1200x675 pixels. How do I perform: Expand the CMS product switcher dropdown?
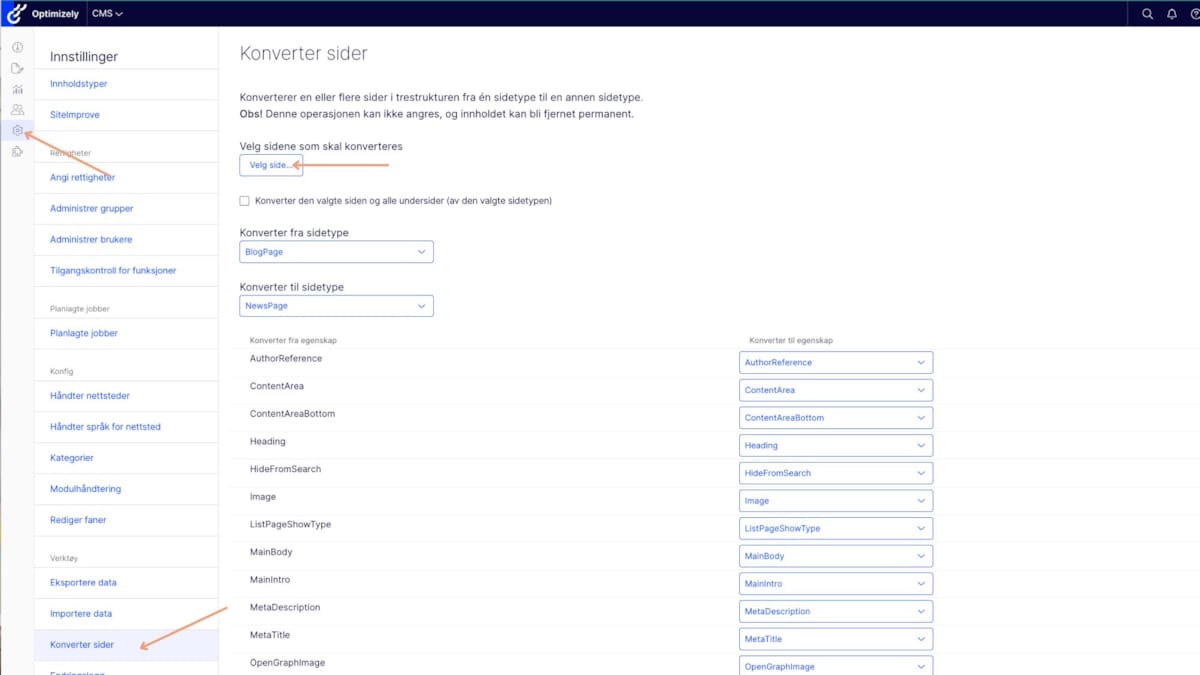tap(107, 14)
